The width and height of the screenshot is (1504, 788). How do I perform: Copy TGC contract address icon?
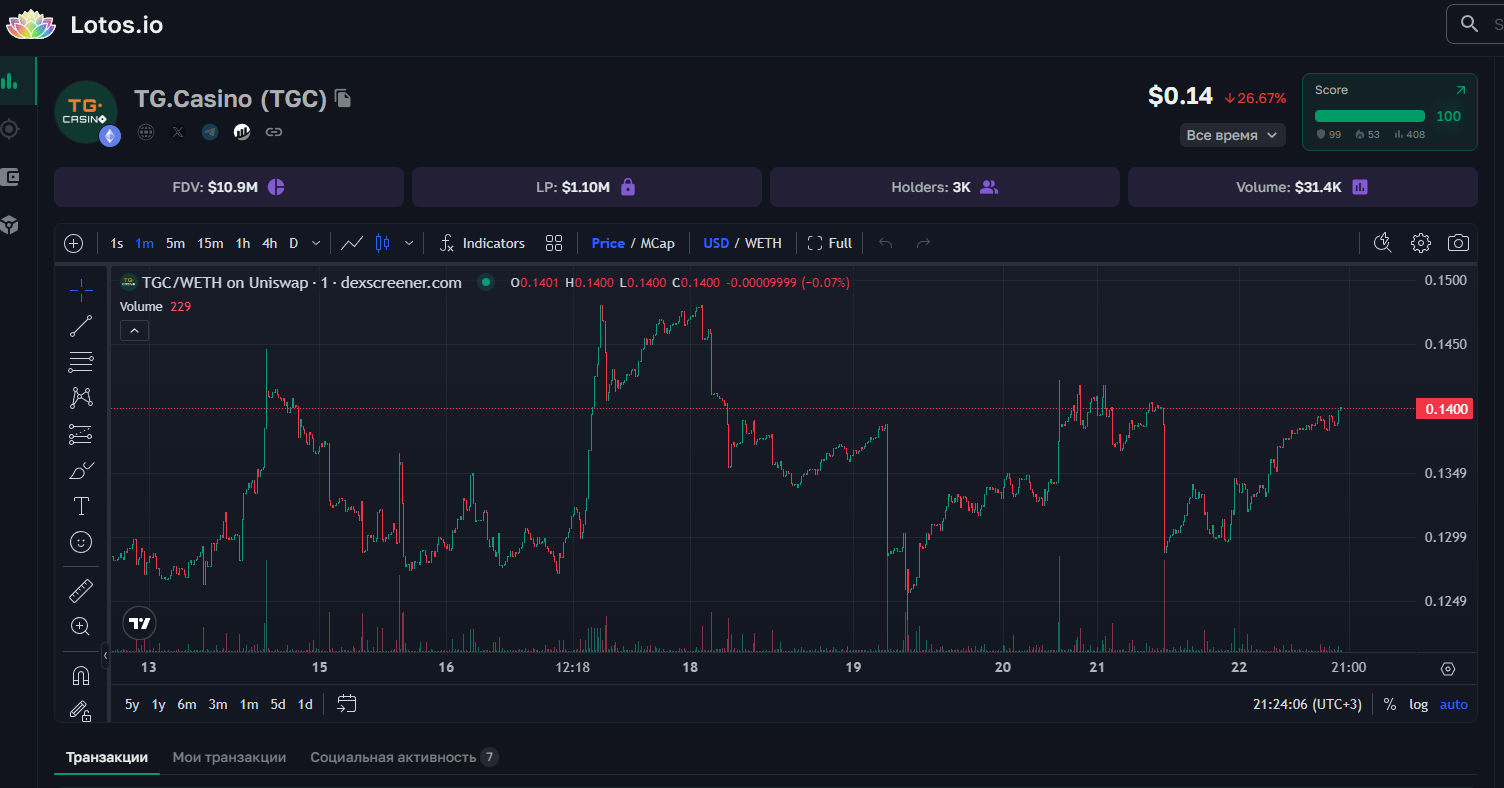[x=343, y=98]
